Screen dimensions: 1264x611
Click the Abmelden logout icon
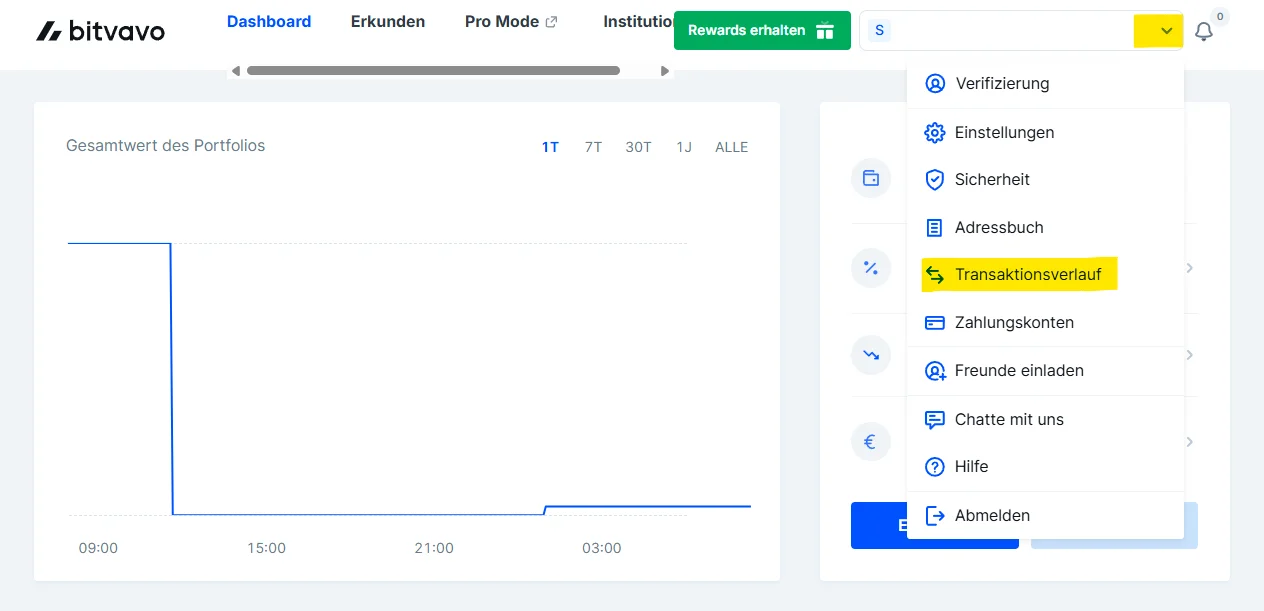(x=935, y=515)
